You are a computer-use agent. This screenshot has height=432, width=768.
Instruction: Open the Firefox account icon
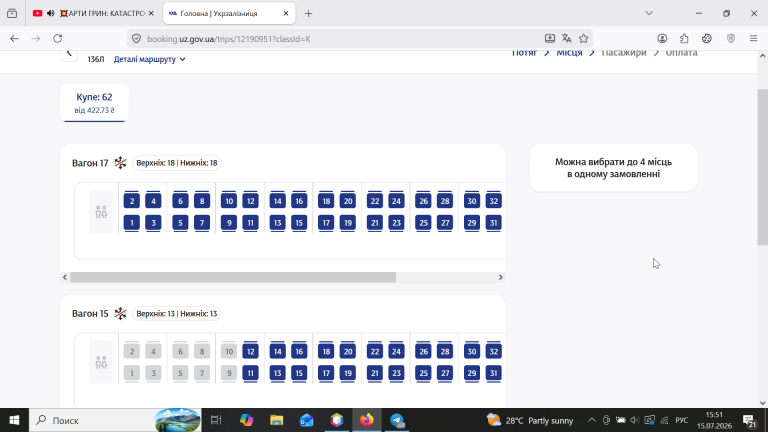[662, 39]
